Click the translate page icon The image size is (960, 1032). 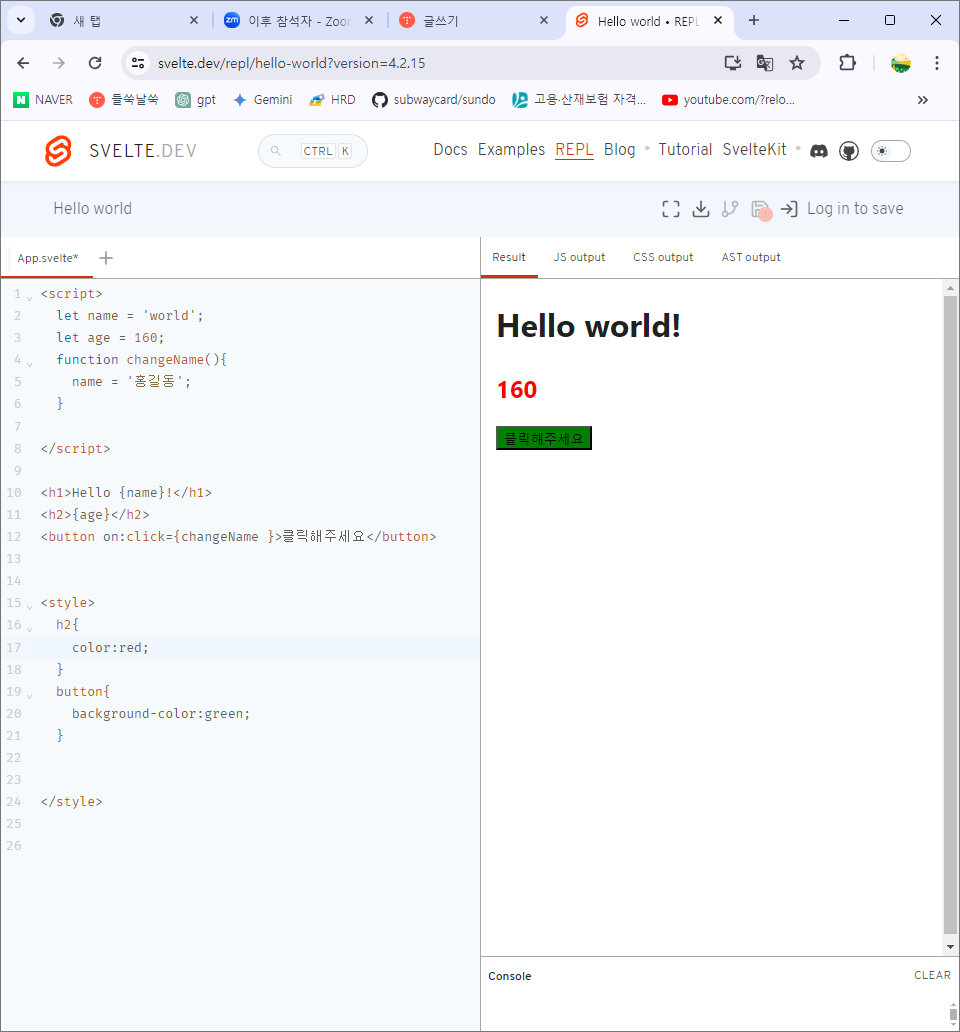point(765,63)
